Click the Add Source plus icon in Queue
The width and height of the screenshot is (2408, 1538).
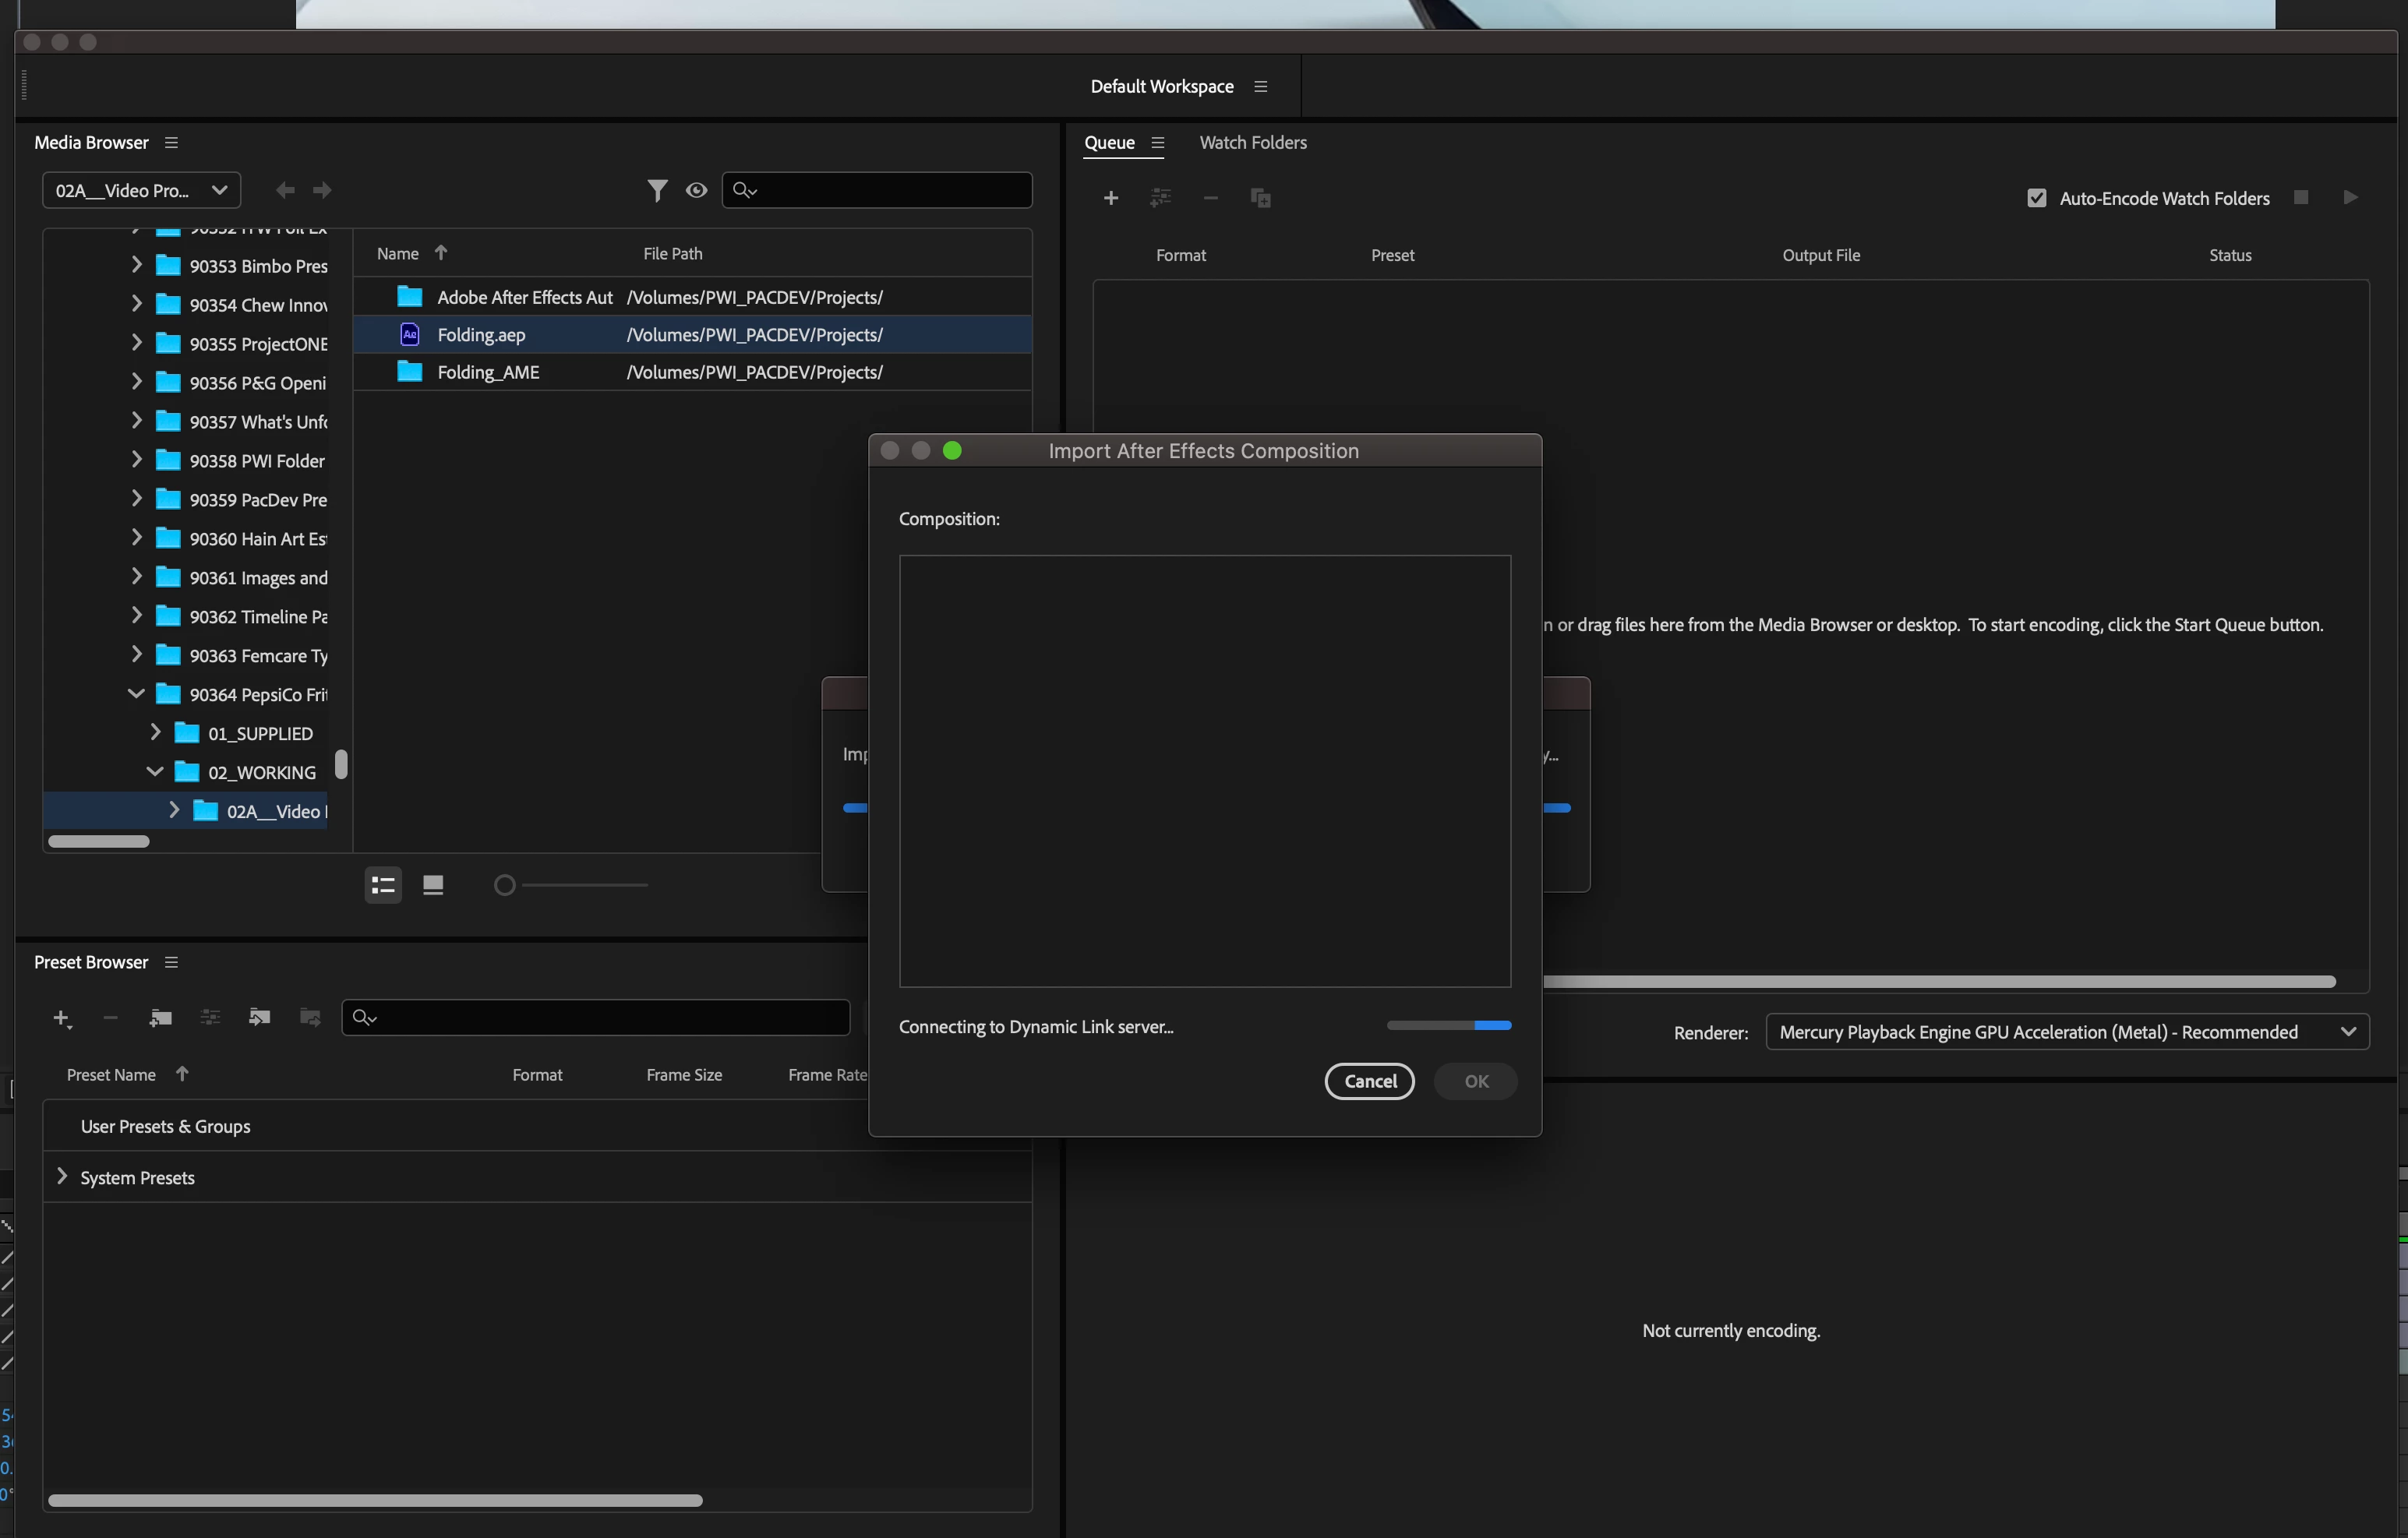click(x=1110, y=198)
